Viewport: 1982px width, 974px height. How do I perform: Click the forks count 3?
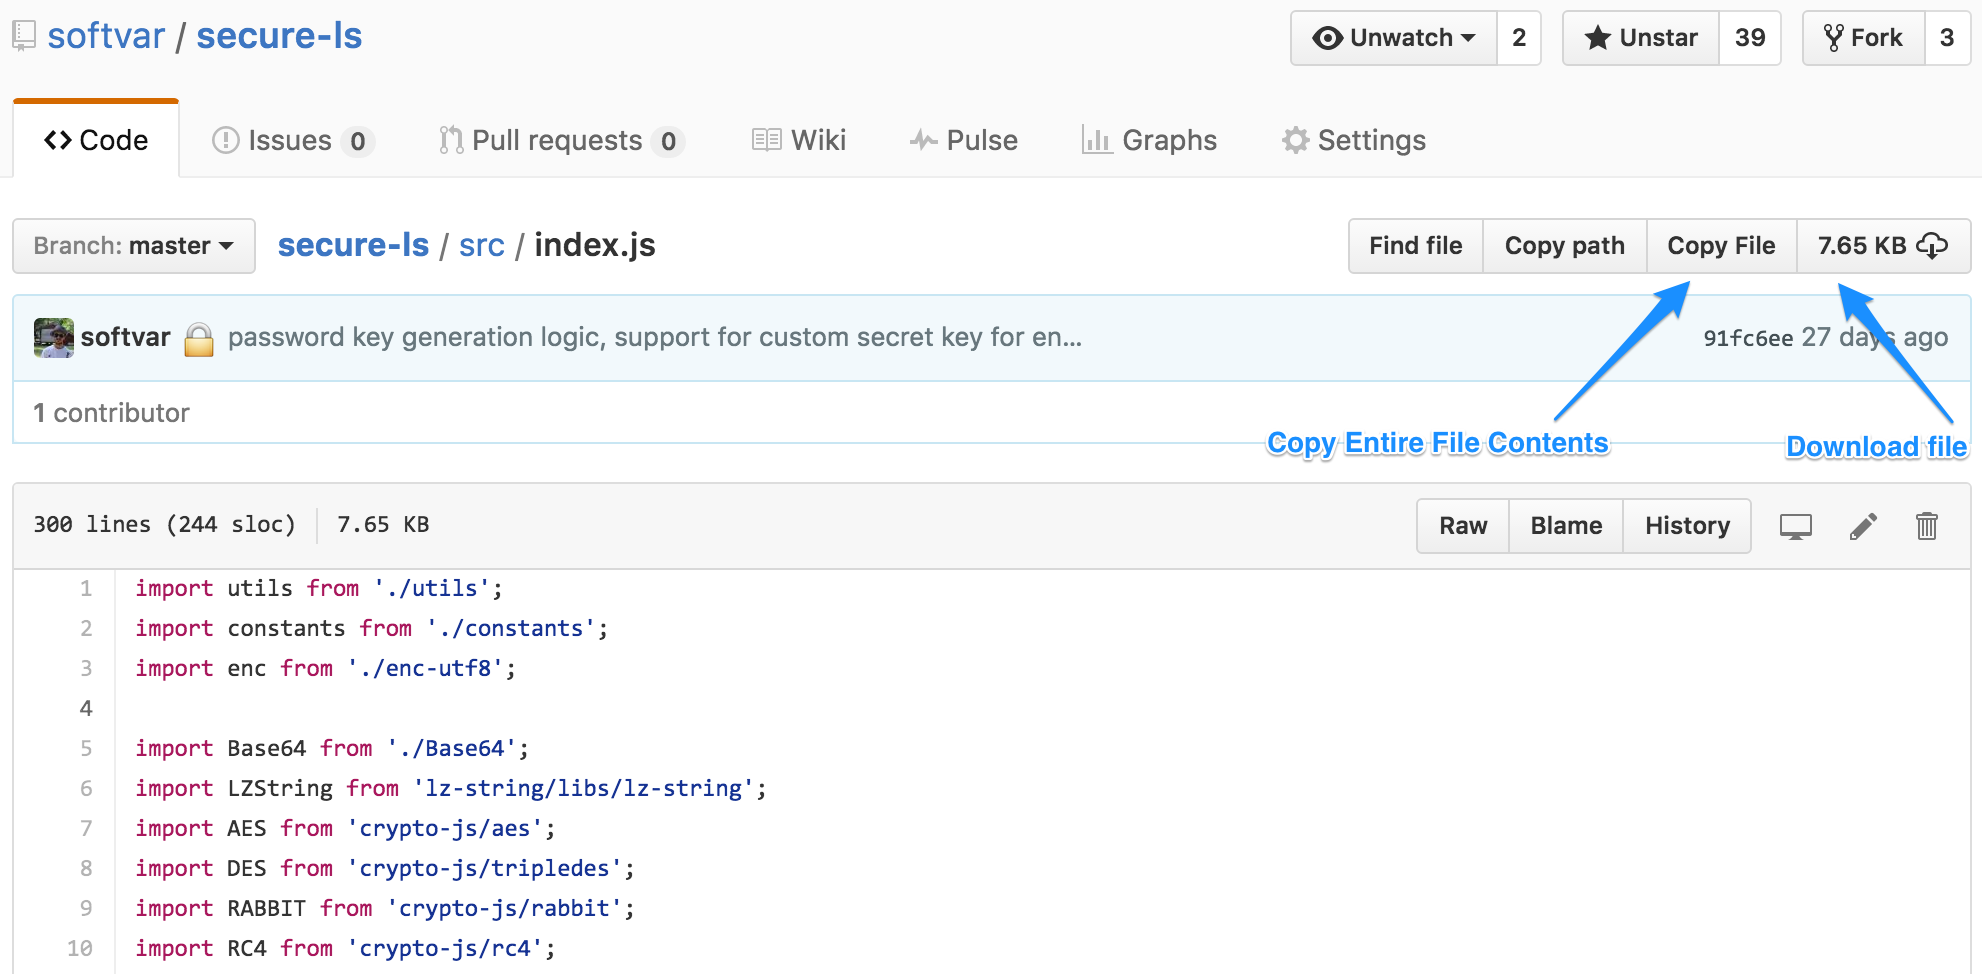pyautogui.click(x=1946, y=38)
